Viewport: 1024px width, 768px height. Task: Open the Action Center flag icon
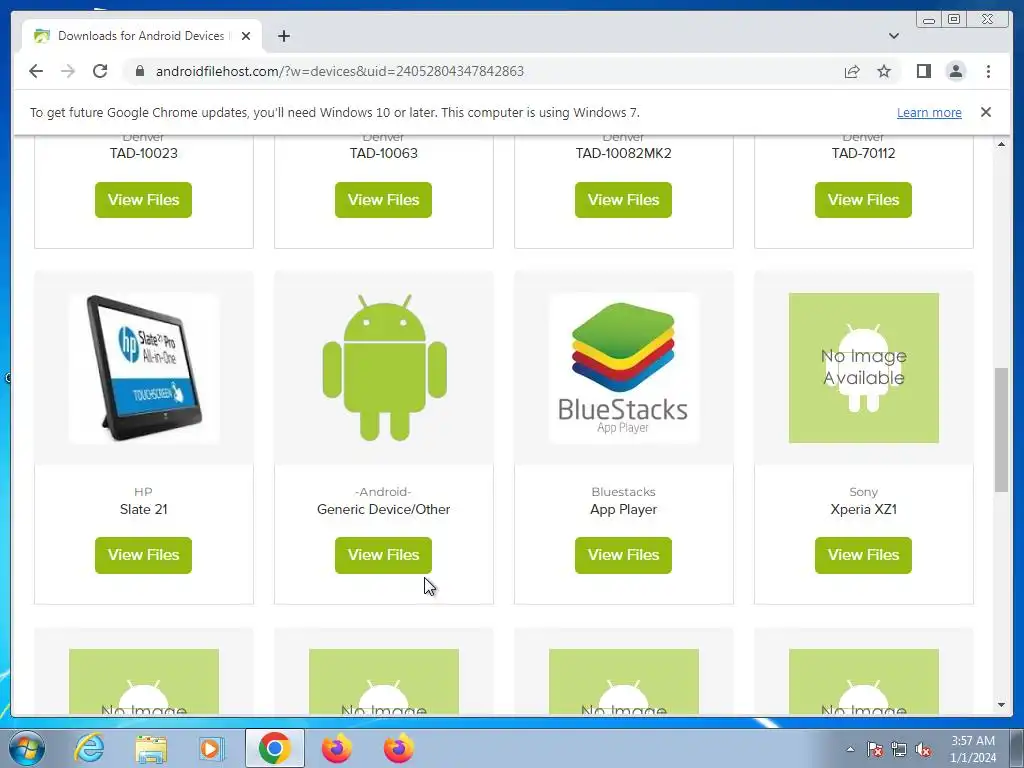click(874, 749)
